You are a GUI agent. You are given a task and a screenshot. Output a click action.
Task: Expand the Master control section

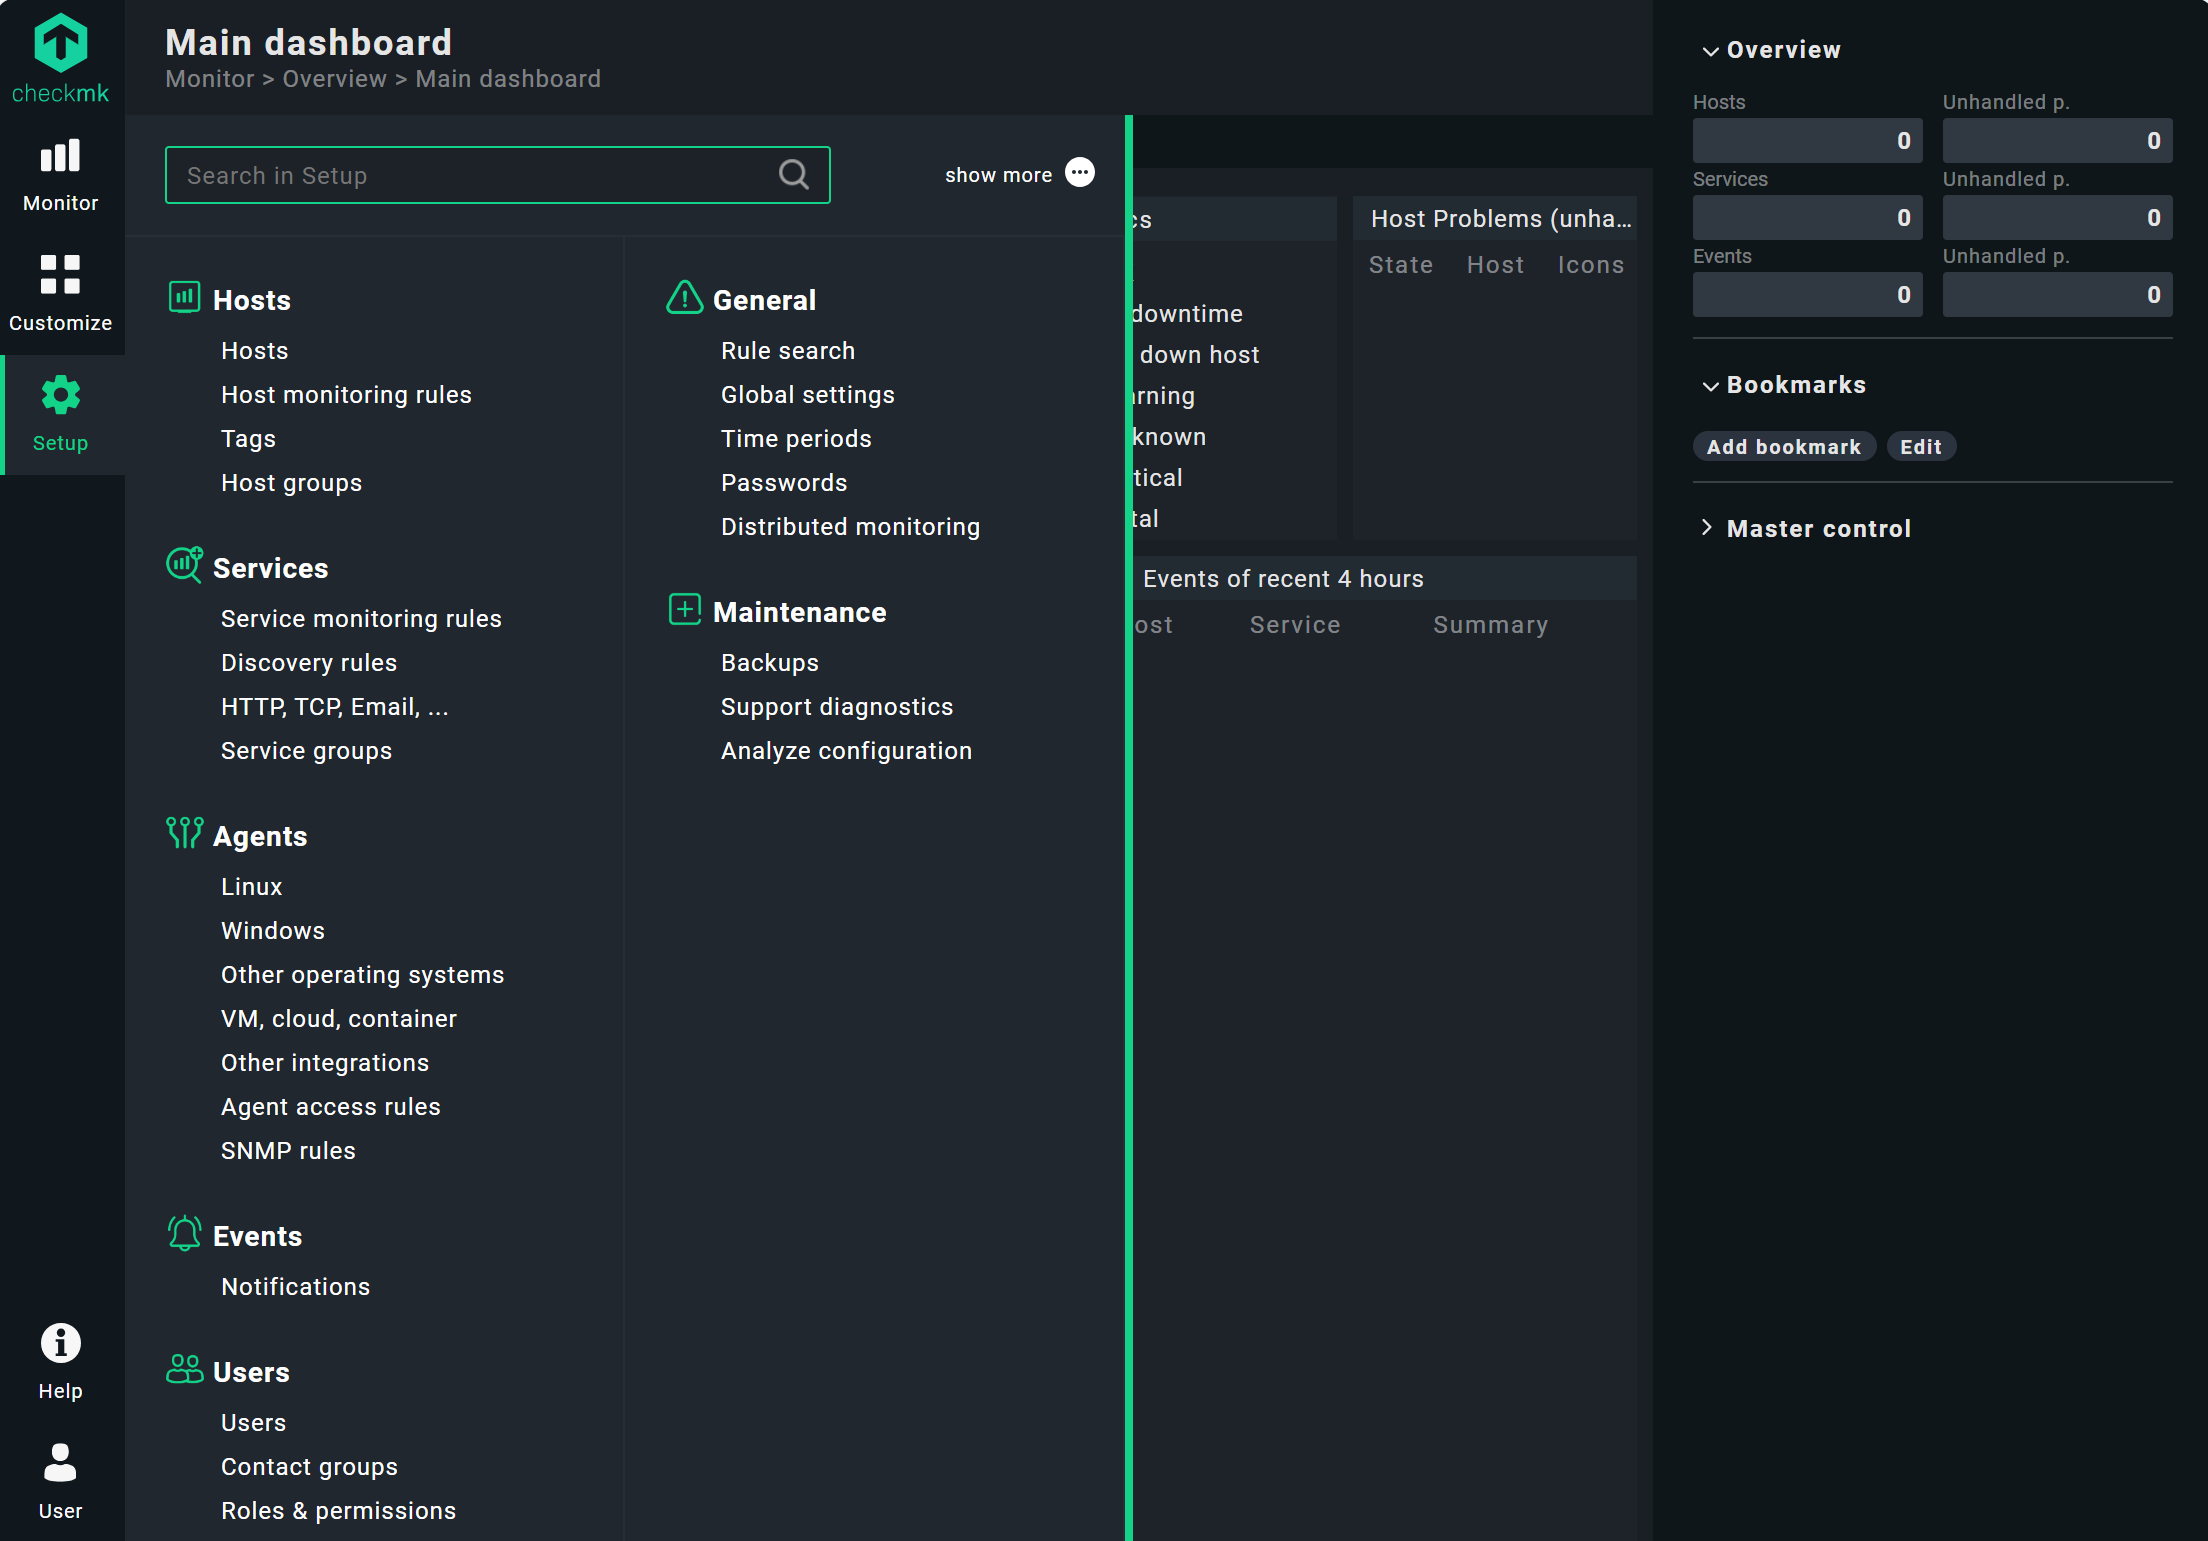point(1817,527)
